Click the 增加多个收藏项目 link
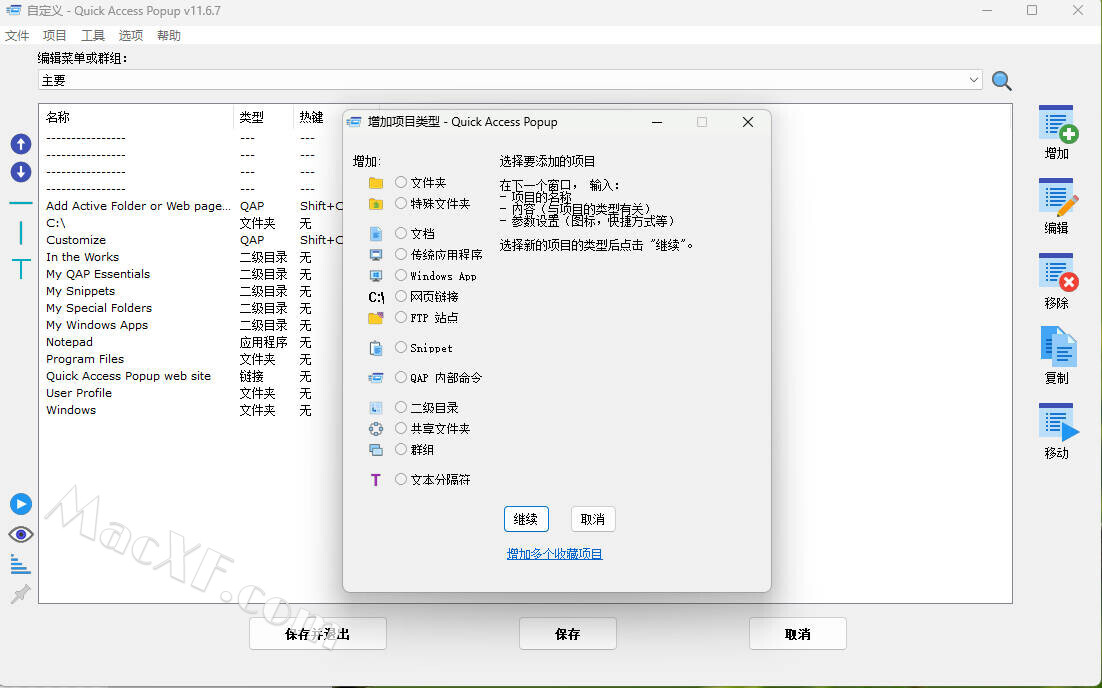This screenshot has height=688, width=1102. coord(554,553)
